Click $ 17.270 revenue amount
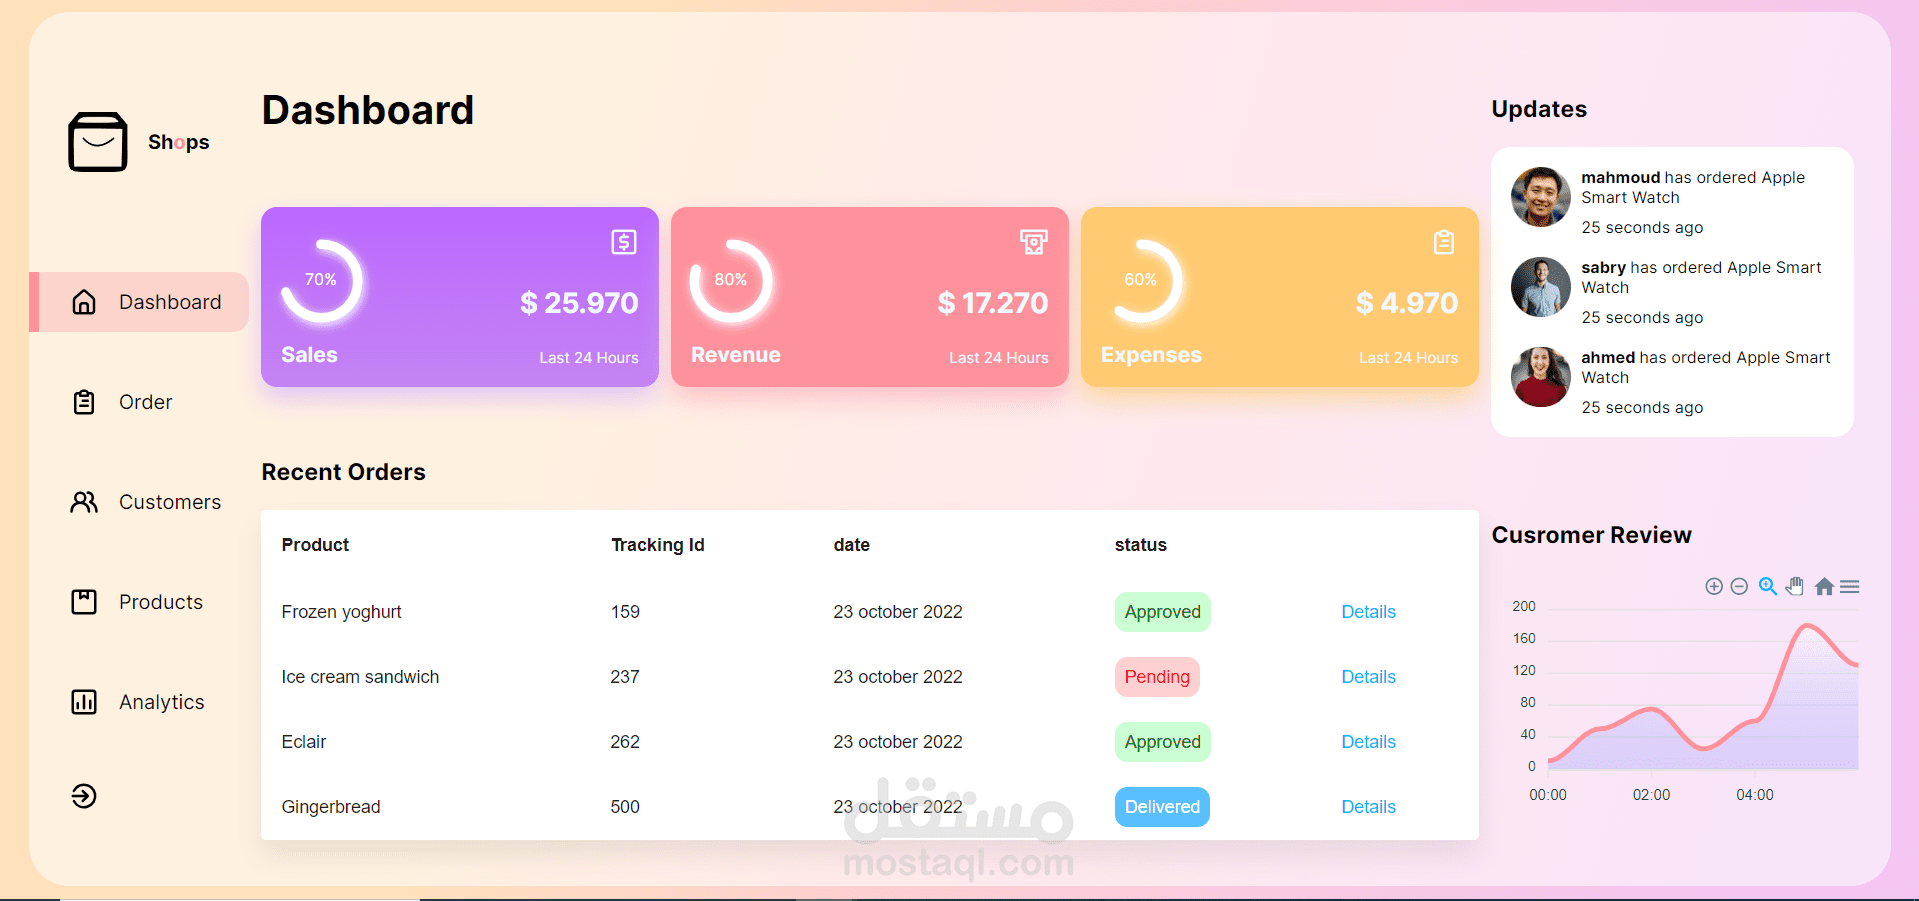 pos(993,303)
